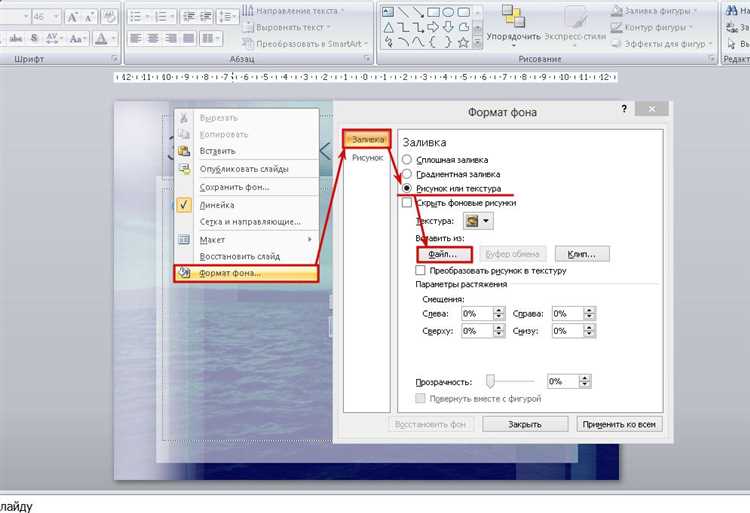Screen dimensions: 750x513
Task: Click the Clear Formatting icon
Action: coord(110,18)
